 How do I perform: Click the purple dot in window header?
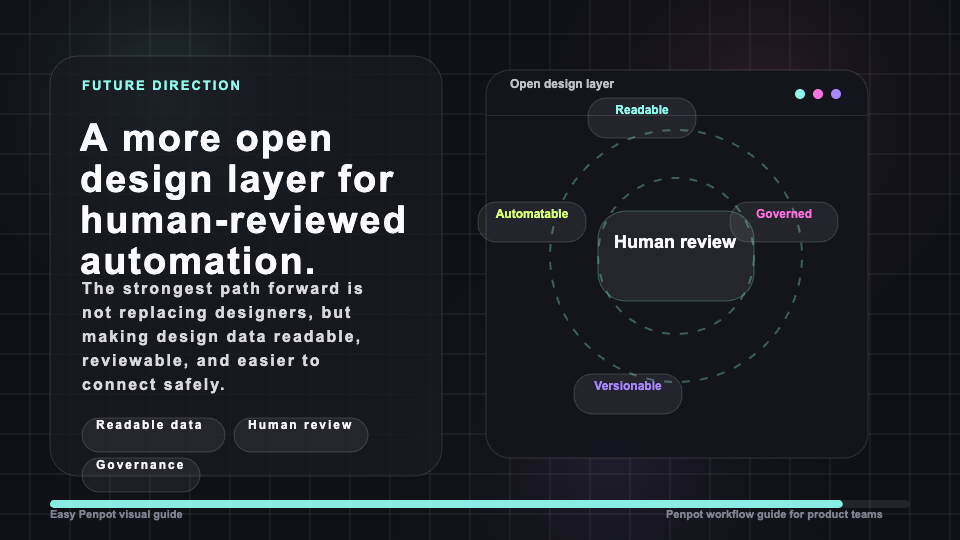coord(836,94)
